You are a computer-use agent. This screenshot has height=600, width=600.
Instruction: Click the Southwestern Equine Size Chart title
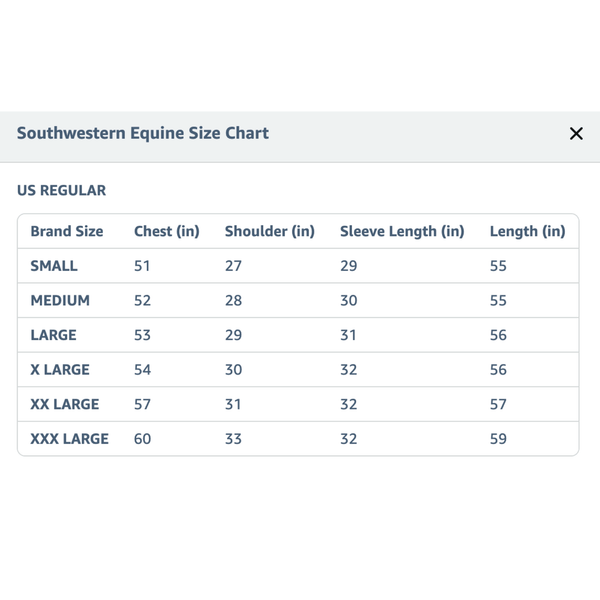143,133
